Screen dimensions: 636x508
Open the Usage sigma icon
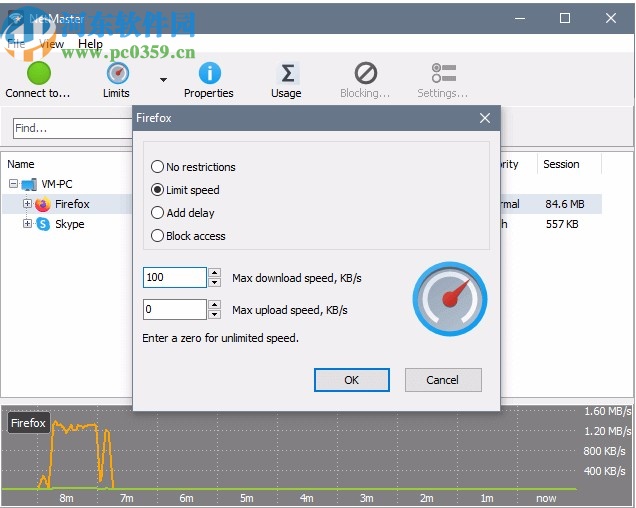[x=288, y=73]
